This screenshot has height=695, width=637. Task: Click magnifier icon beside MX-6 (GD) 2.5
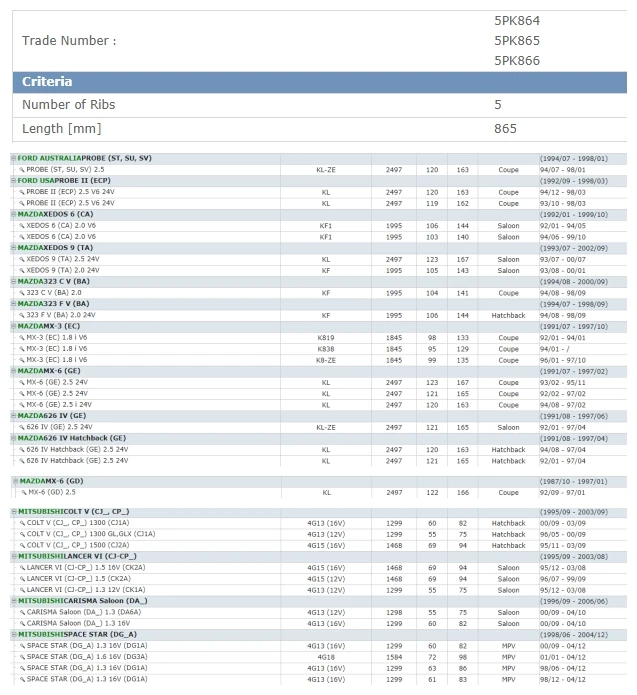click(24, 492)
